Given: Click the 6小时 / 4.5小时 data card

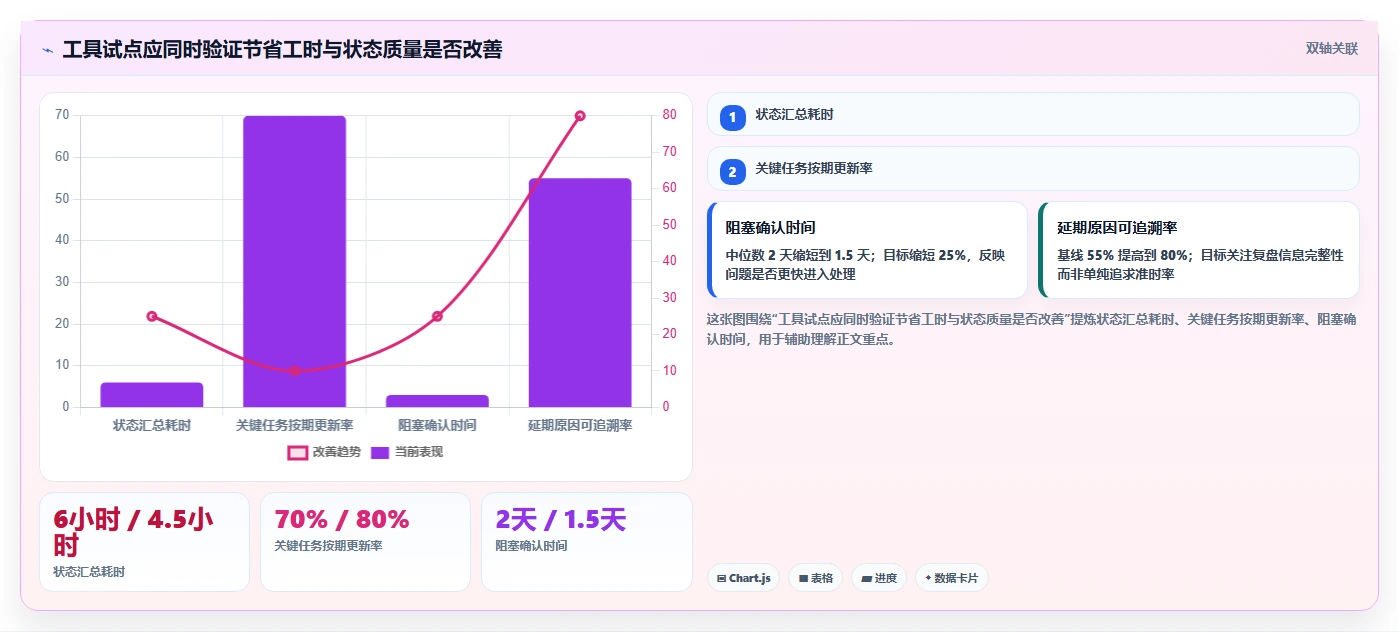Looking at the screenshot, I should (144, 542).
